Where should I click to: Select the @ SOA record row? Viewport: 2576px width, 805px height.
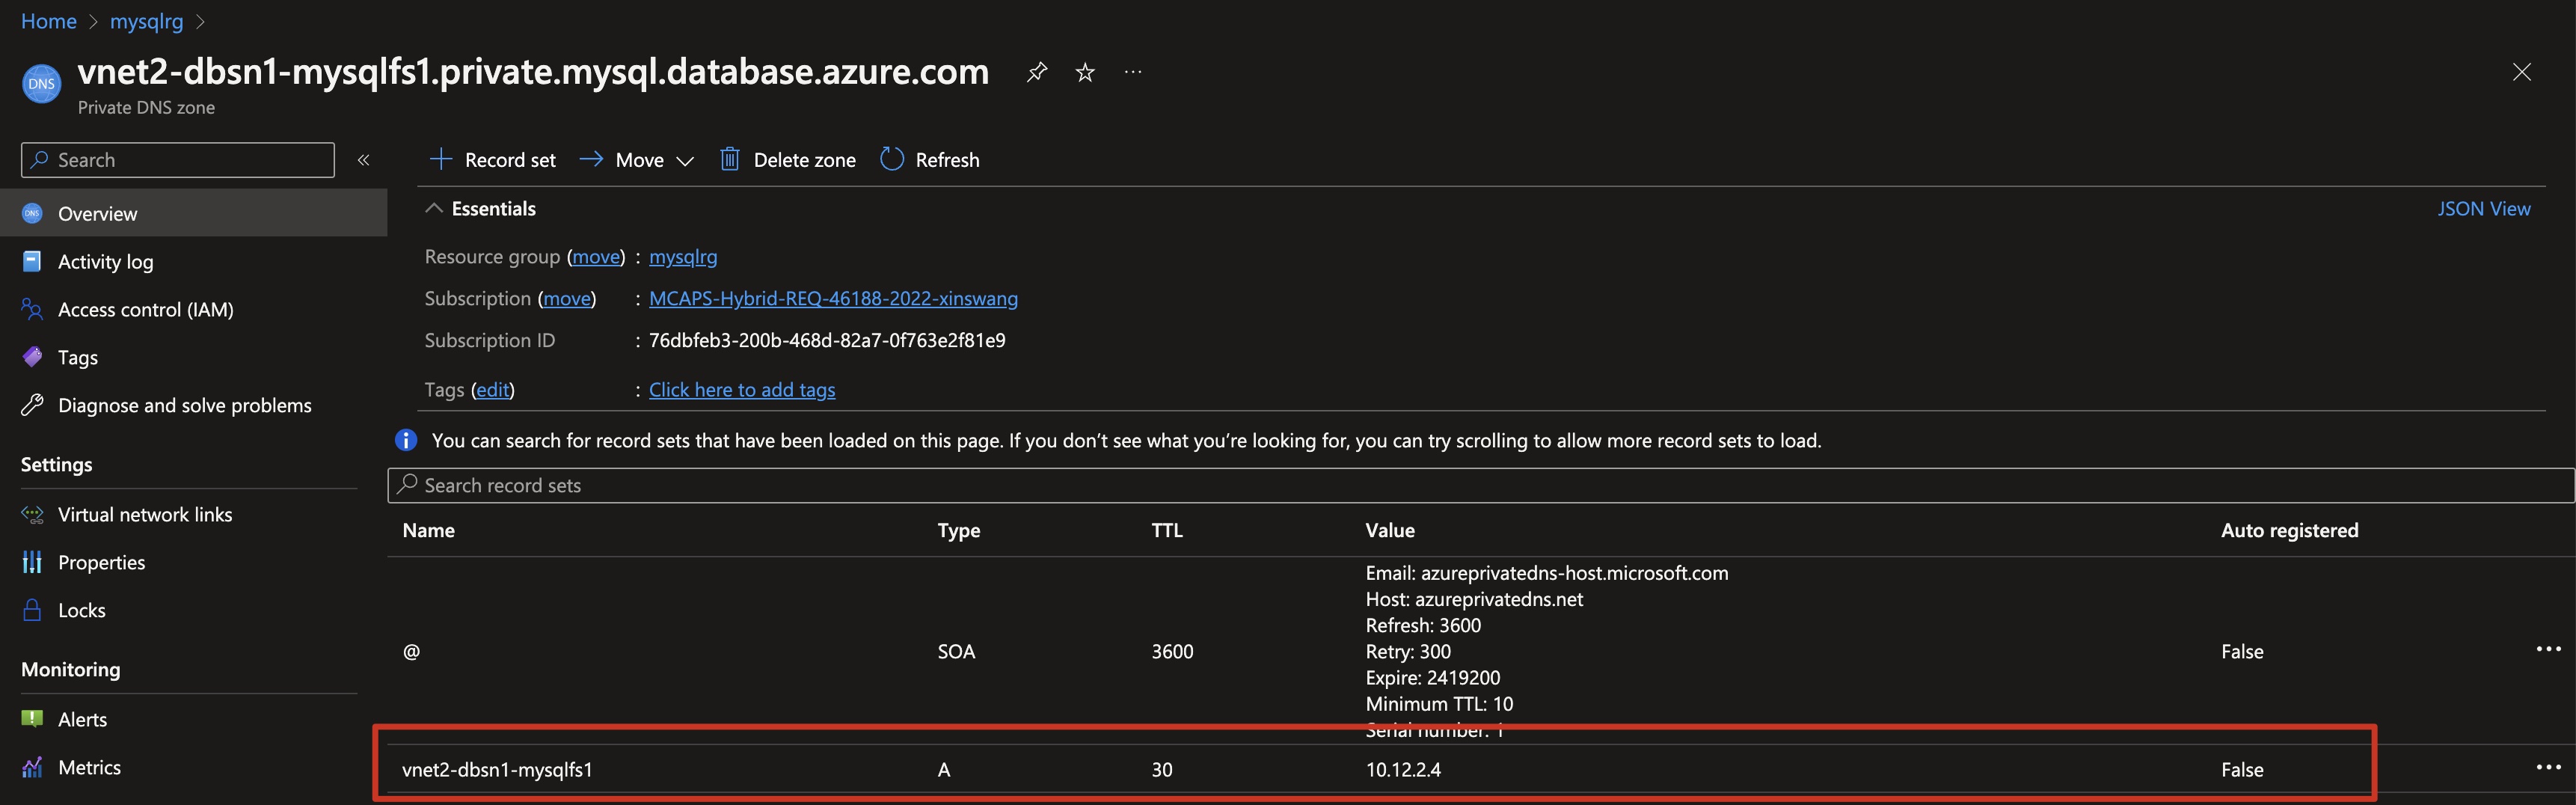click(1481, 651)
